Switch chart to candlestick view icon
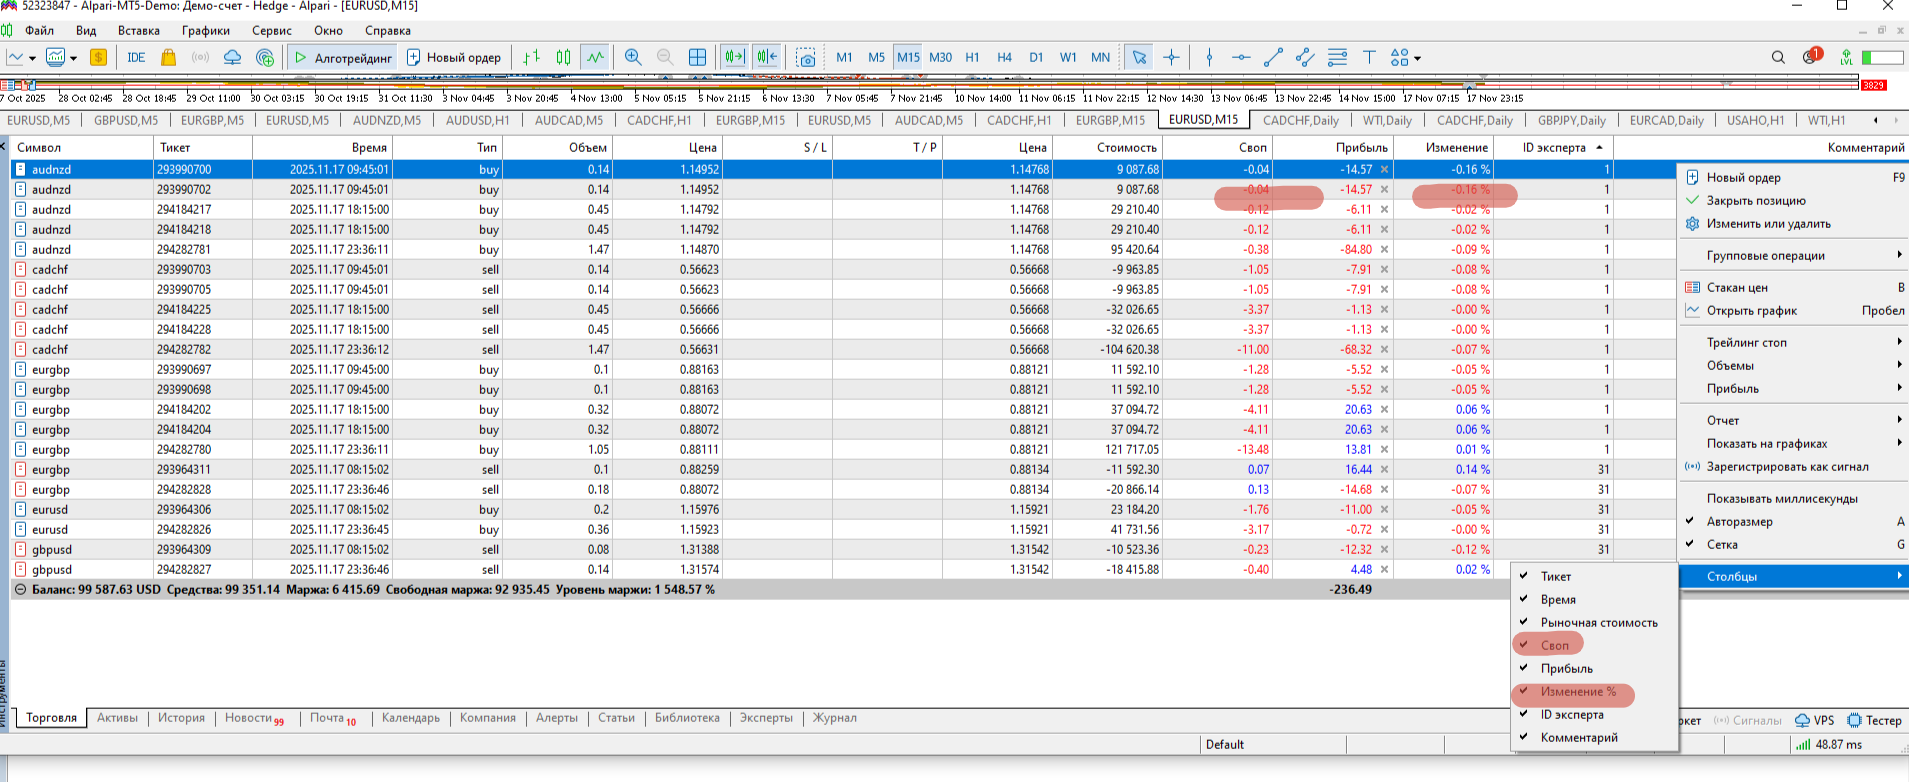 point(563,58)
